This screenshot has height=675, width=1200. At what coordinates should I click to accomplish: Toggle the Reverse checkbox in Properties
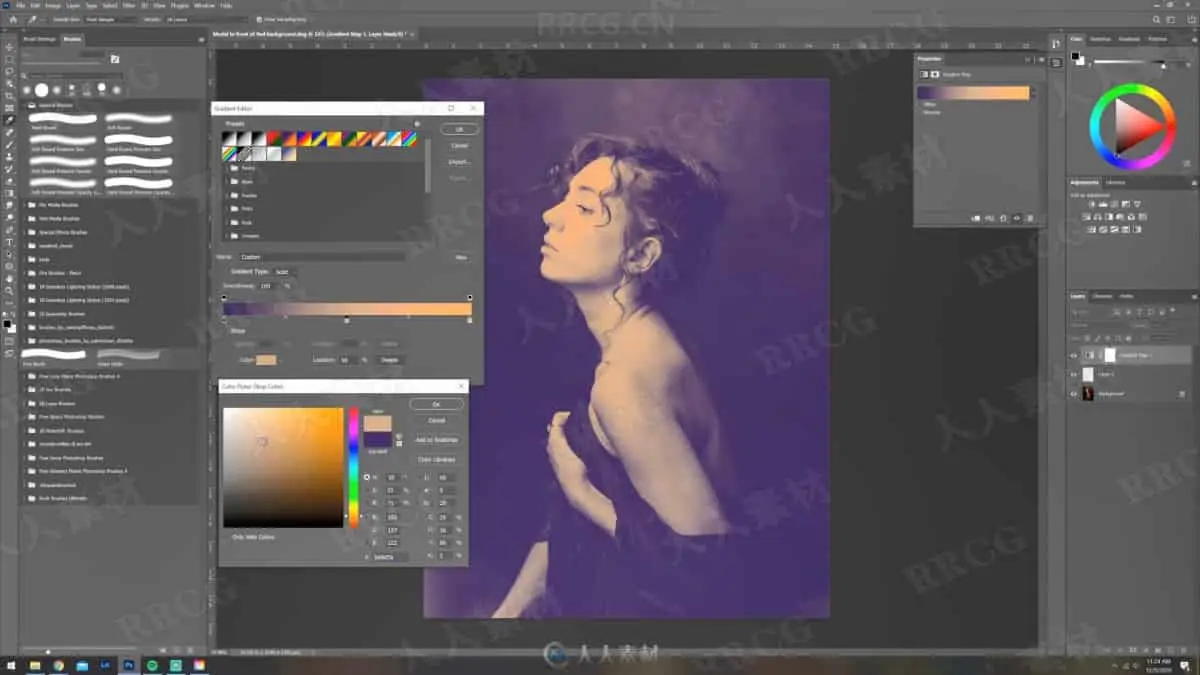[922, 112]
